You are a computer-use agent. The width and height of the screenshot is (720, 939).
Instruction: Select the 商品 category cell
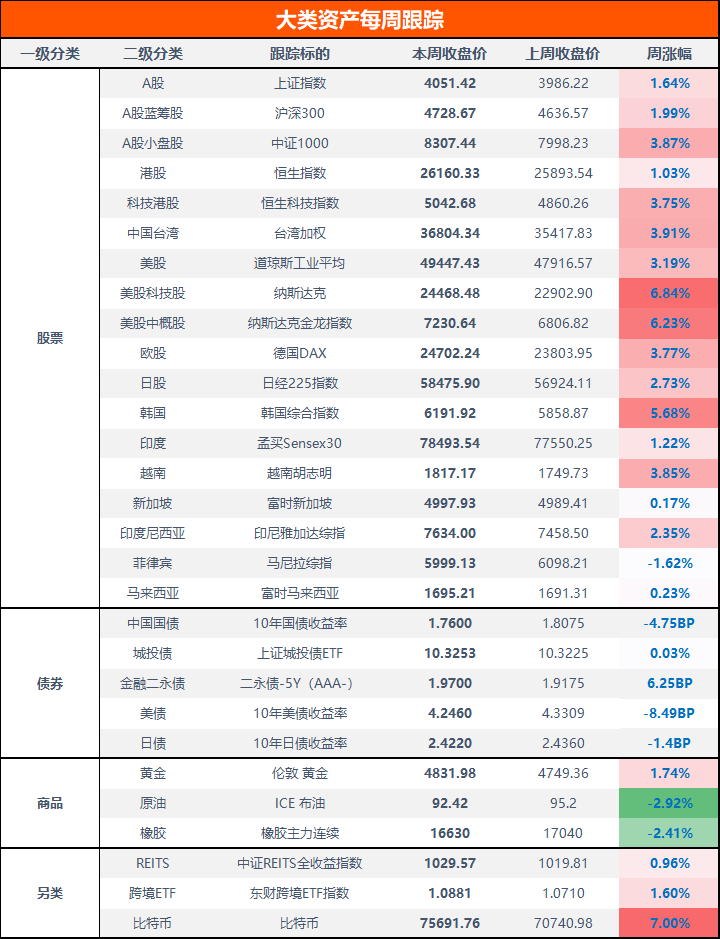pos(50,803)
